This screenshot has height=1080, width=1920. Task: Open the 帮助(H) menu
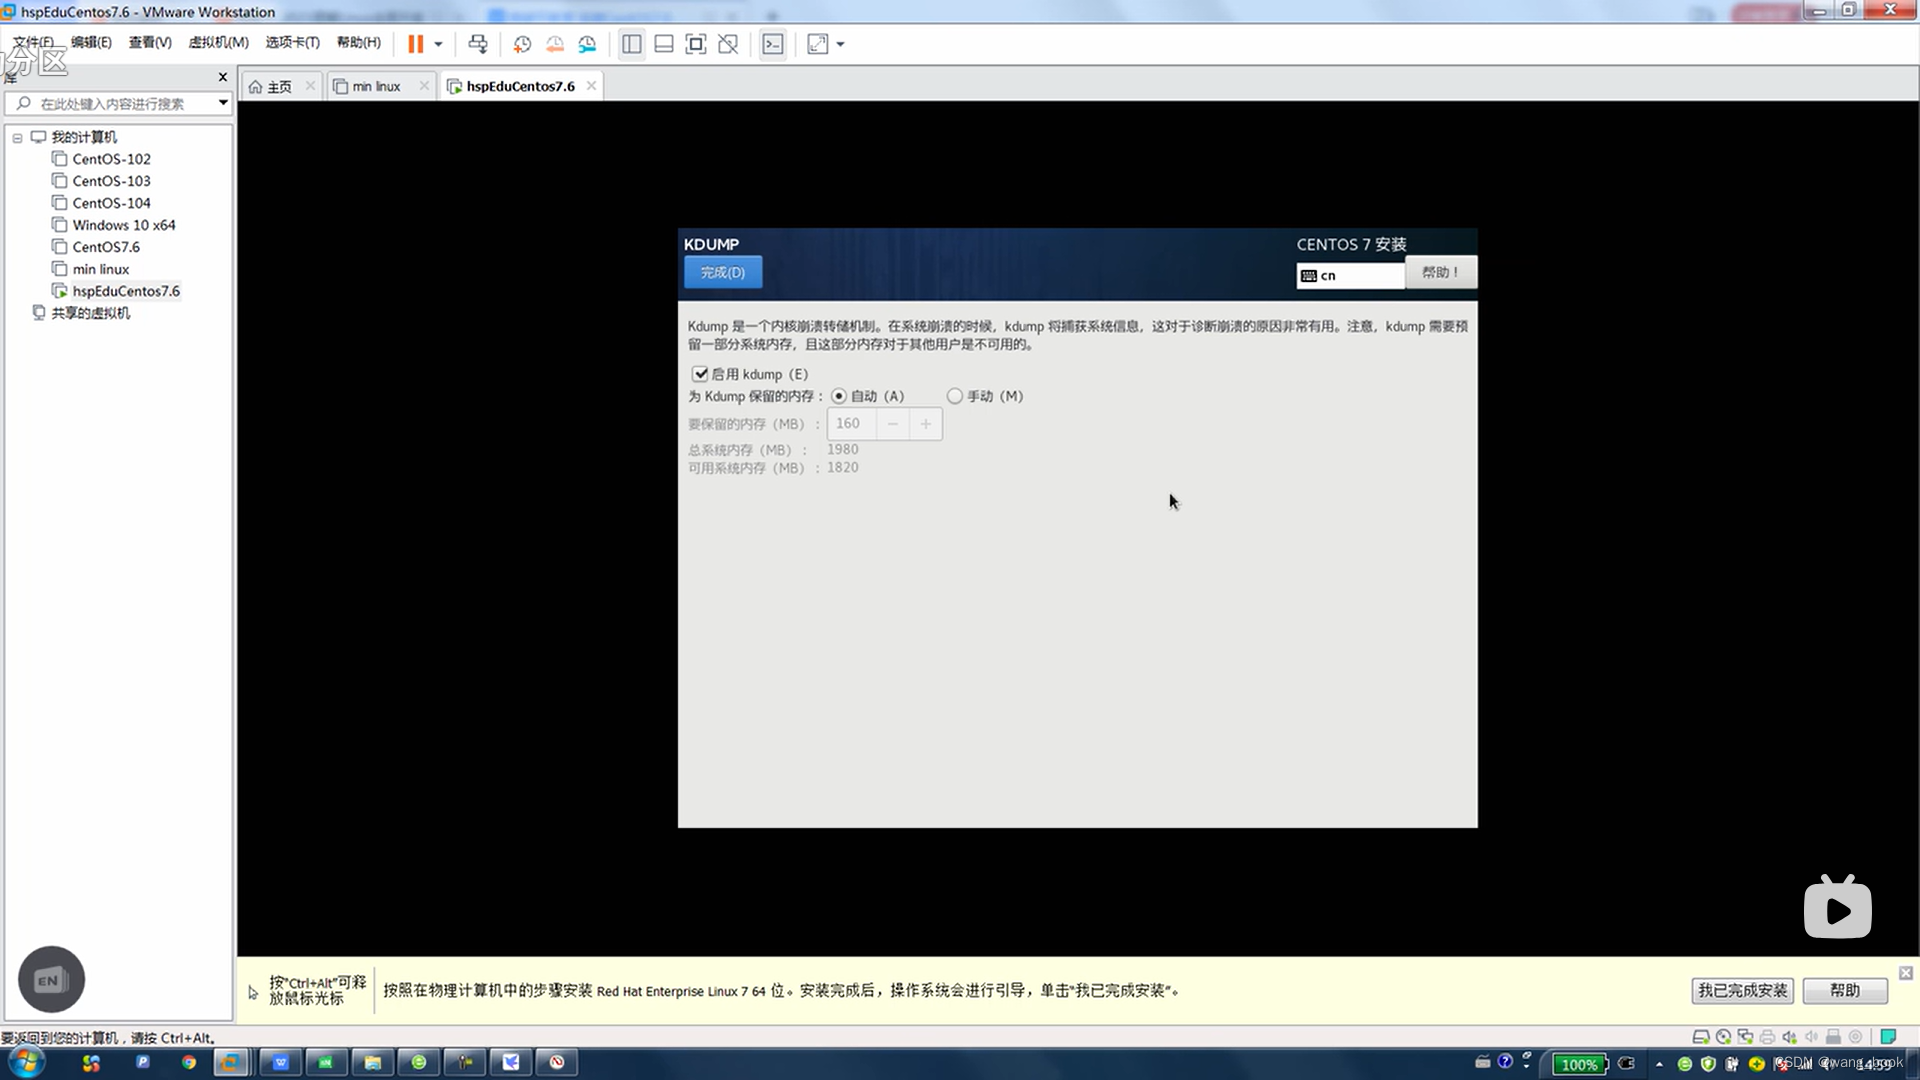[x=358, y=42]
